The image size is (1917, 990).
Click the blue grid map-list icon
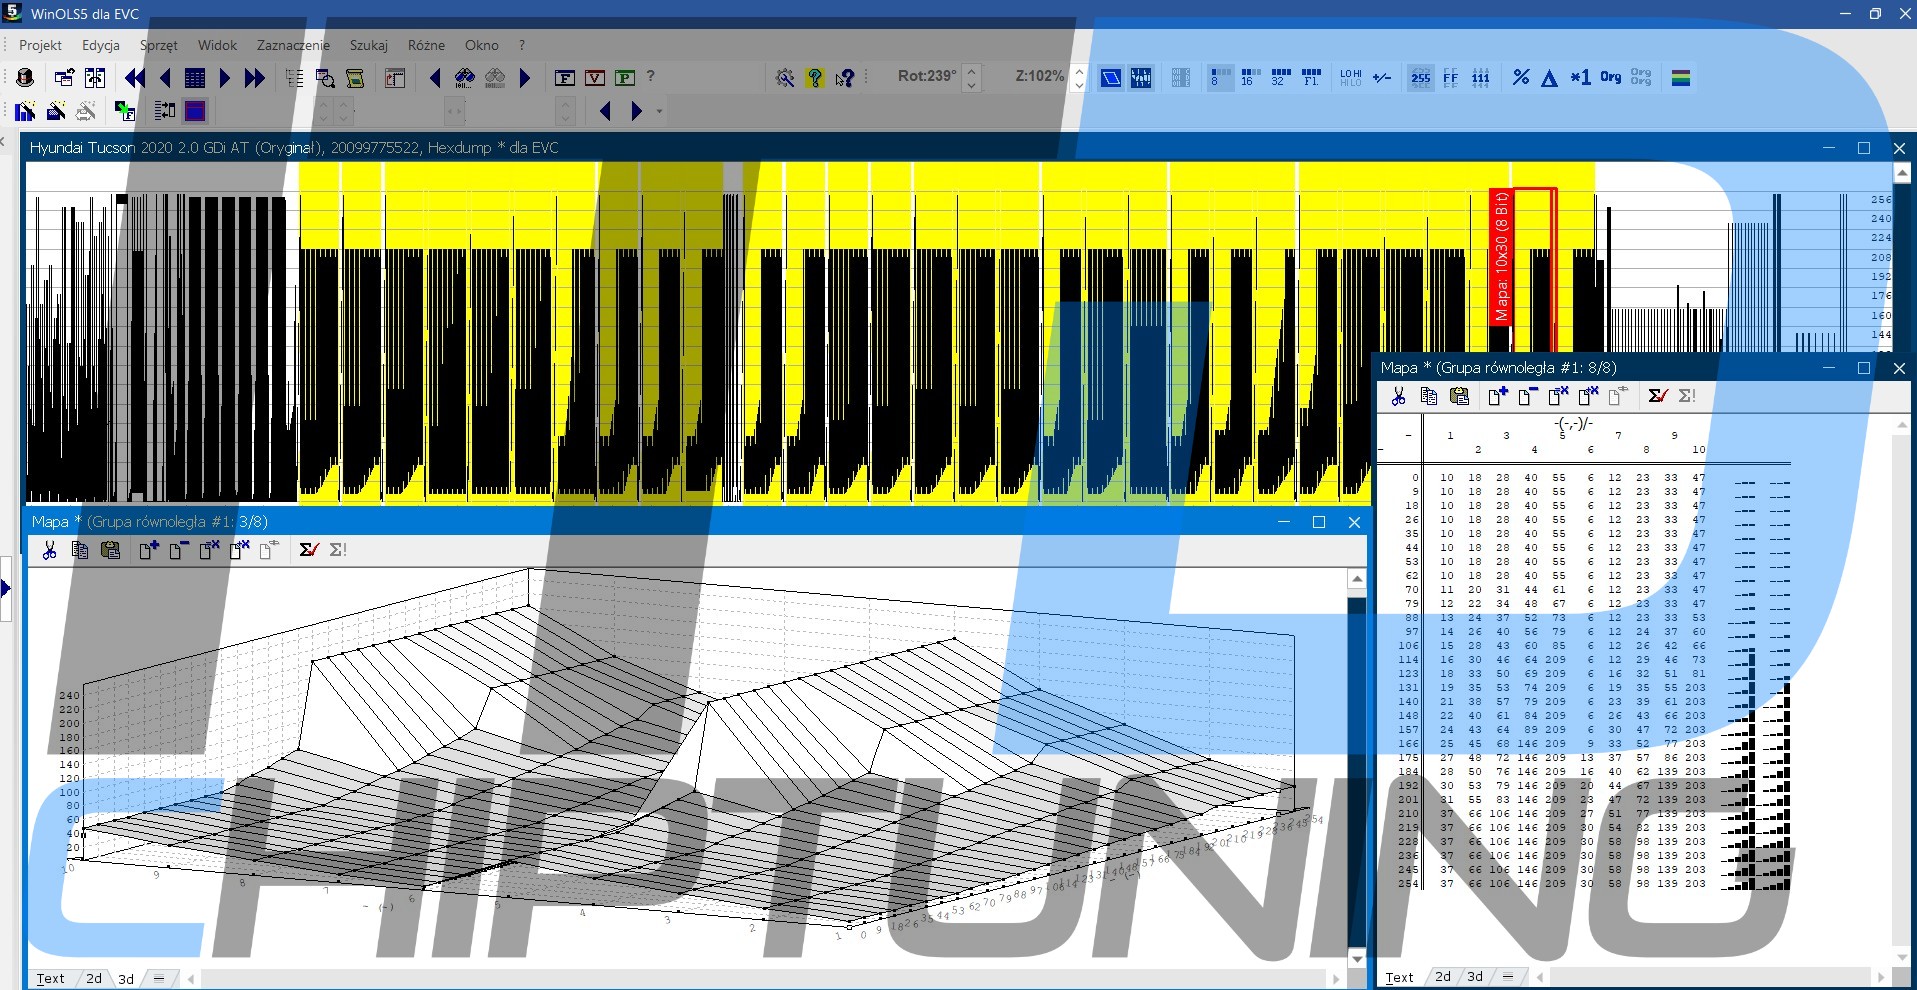click(x=195, y=78)
